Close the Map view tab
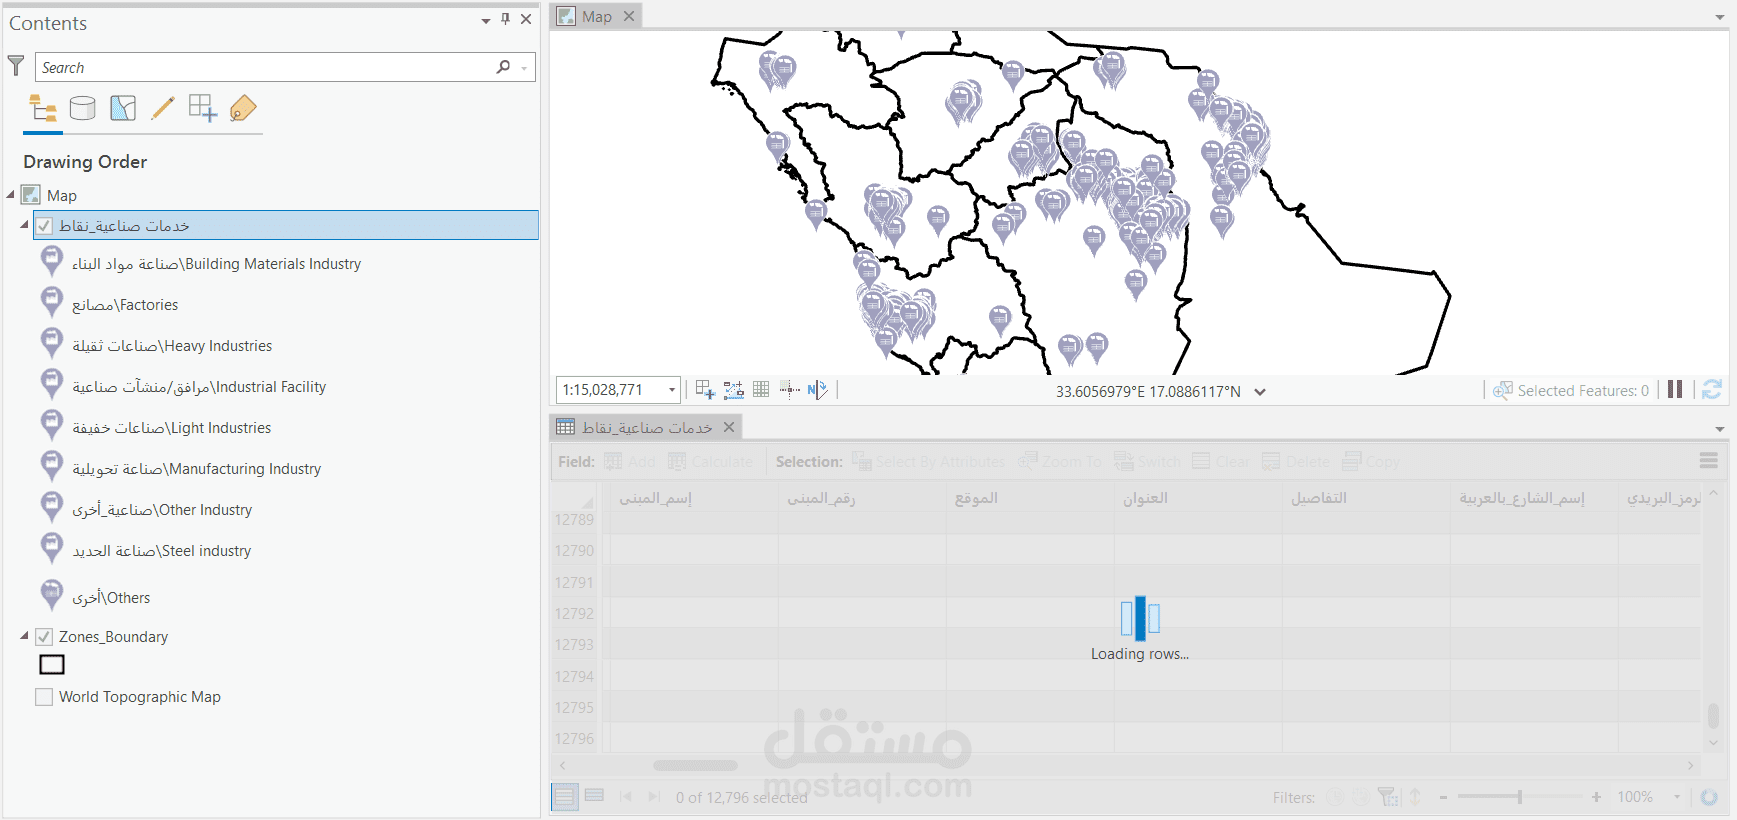Viewport: 1737px width, 820px height. click(x=629, y=16)
